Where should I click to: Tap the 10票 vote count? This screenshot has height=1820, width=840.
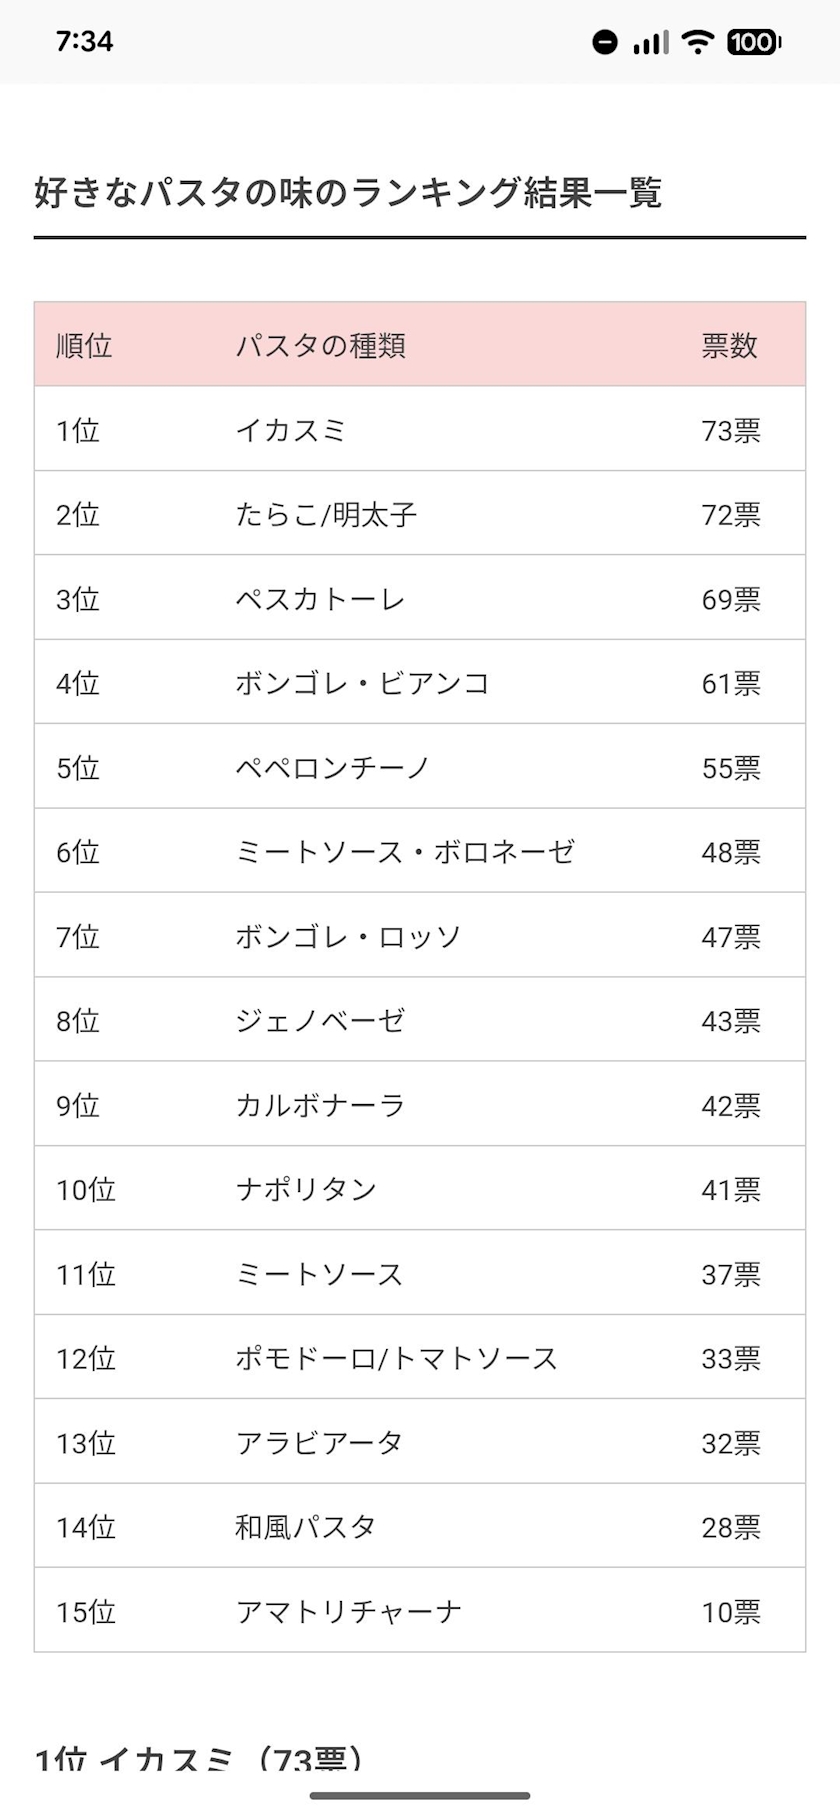pos(731,1612)
